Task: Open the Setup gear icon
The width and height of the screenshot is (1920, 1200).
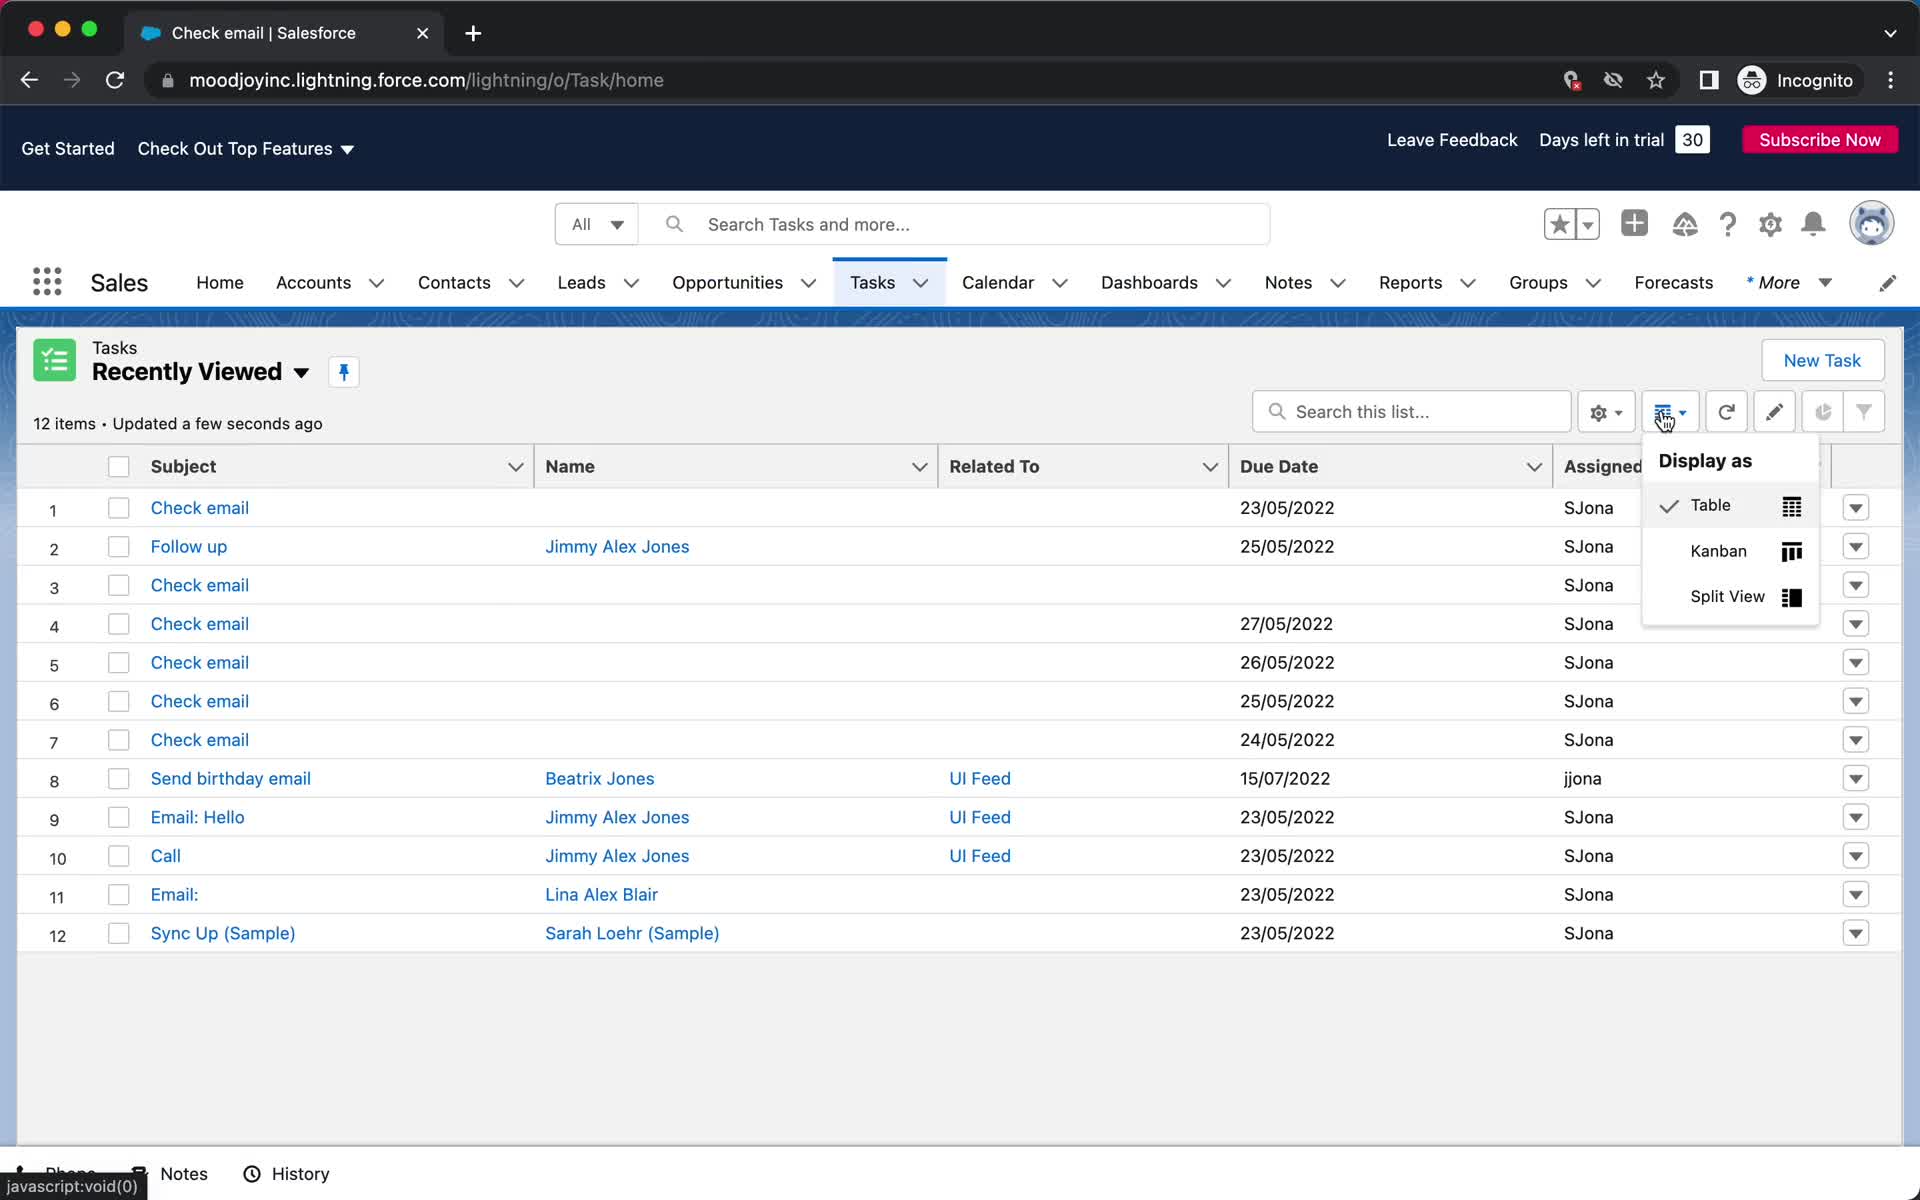Action: coord(1770,224)
